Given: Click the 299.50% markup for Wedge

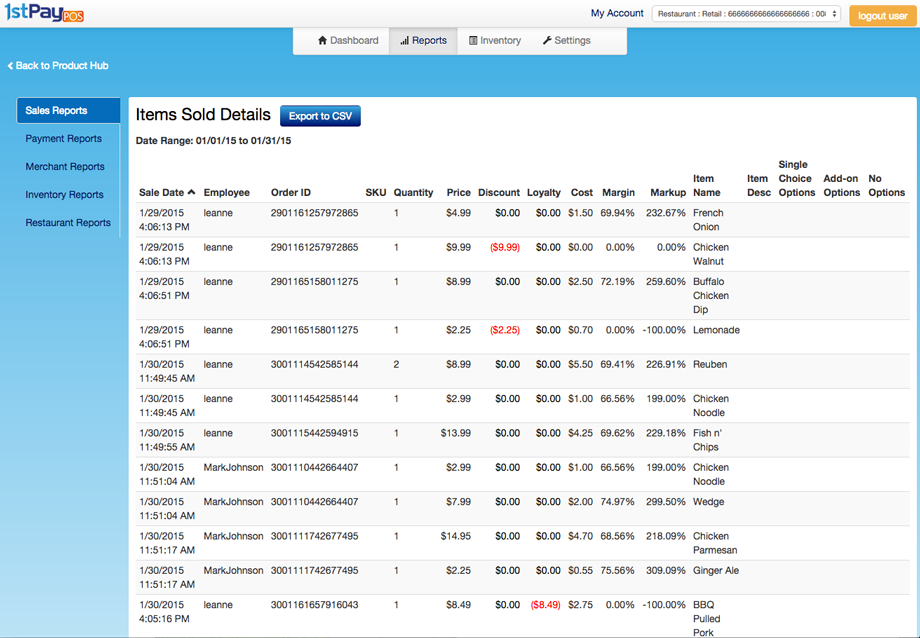Looking at the screenshot, I should 666,502.
